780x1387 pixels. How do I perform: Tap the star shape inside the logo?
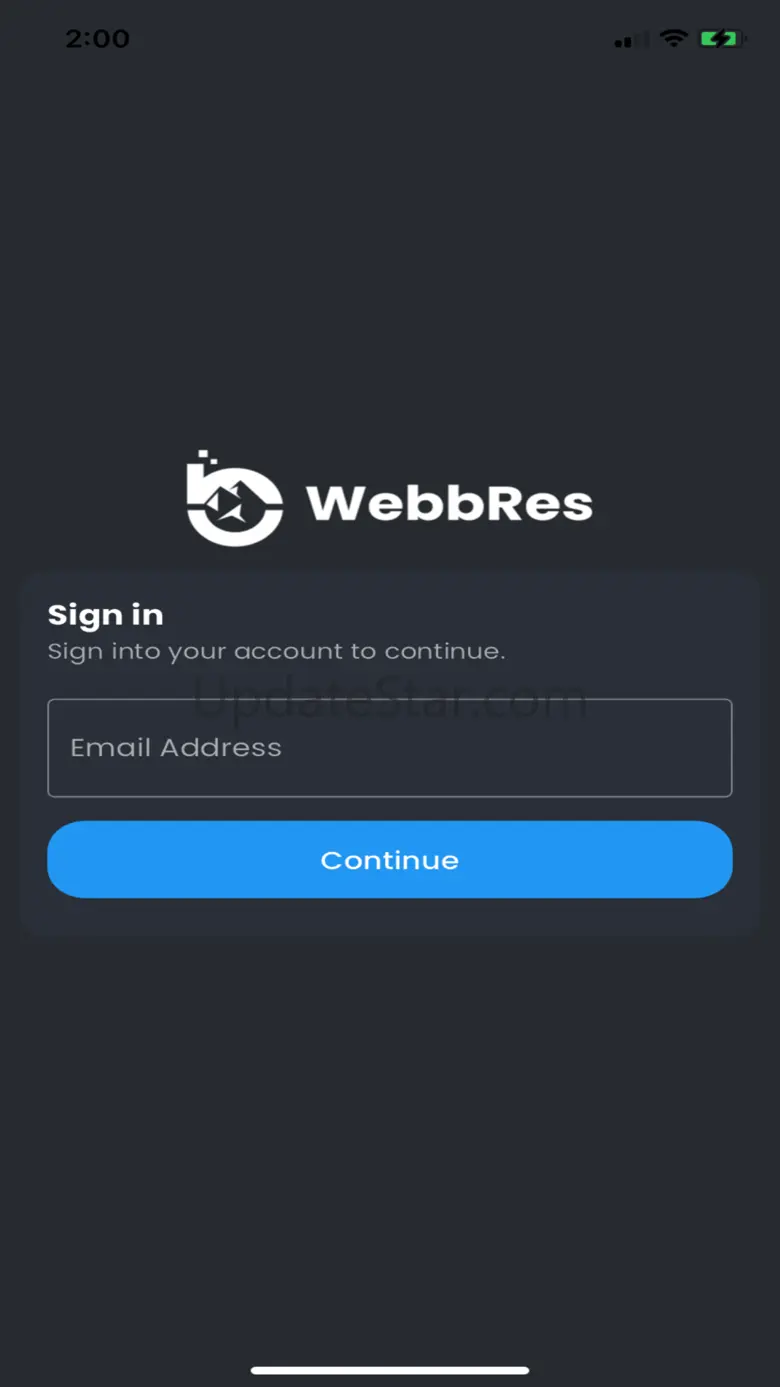tap(233, 504)
